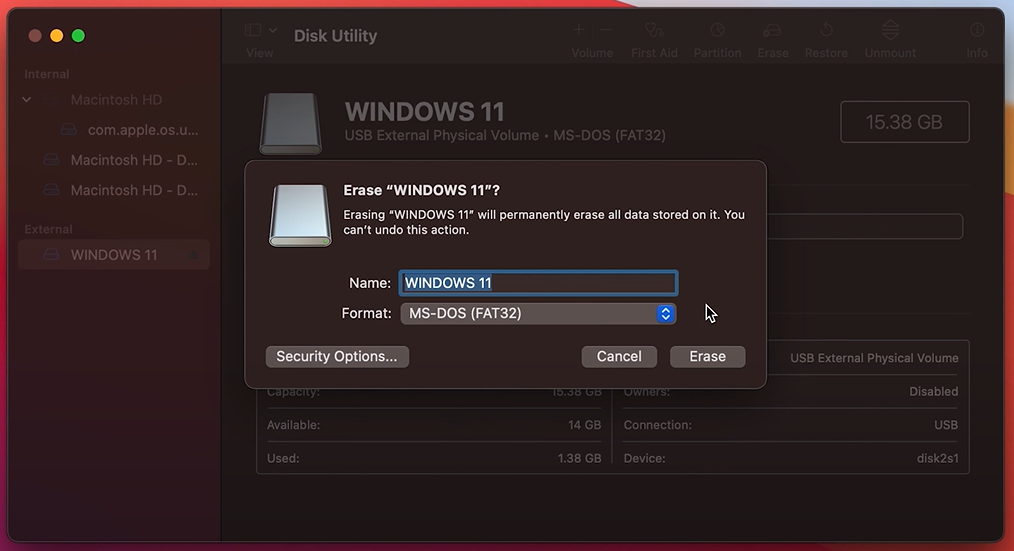Viewport: 1014px width, 551px height.
Task: Click the Name field containing WINDOWS 11
Action: (x=538, y=283)
